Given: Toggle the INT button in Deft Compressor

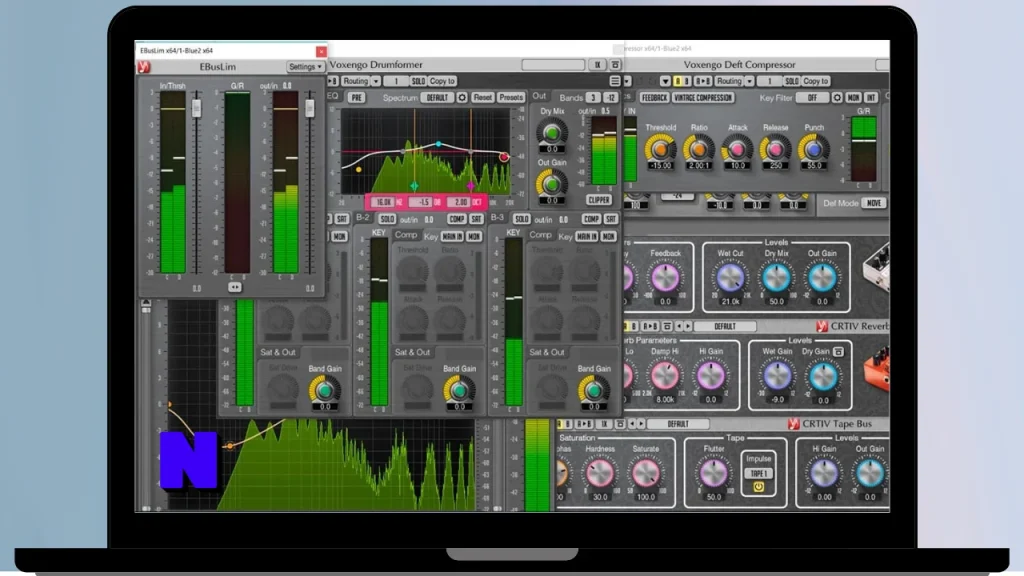Looking at the screenshot, I should click(x=871, y=97).
